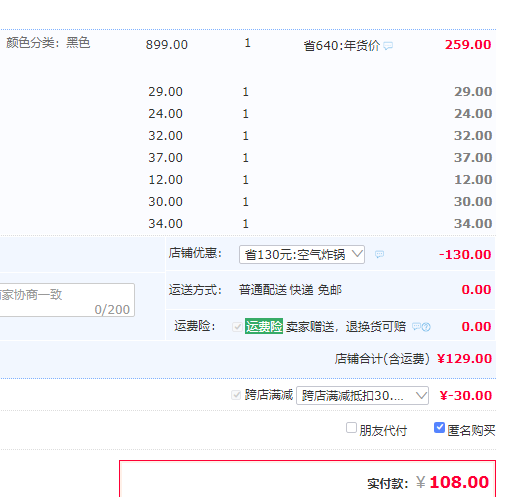Toggle the 运费险 checkbox

tap(237, 327)
